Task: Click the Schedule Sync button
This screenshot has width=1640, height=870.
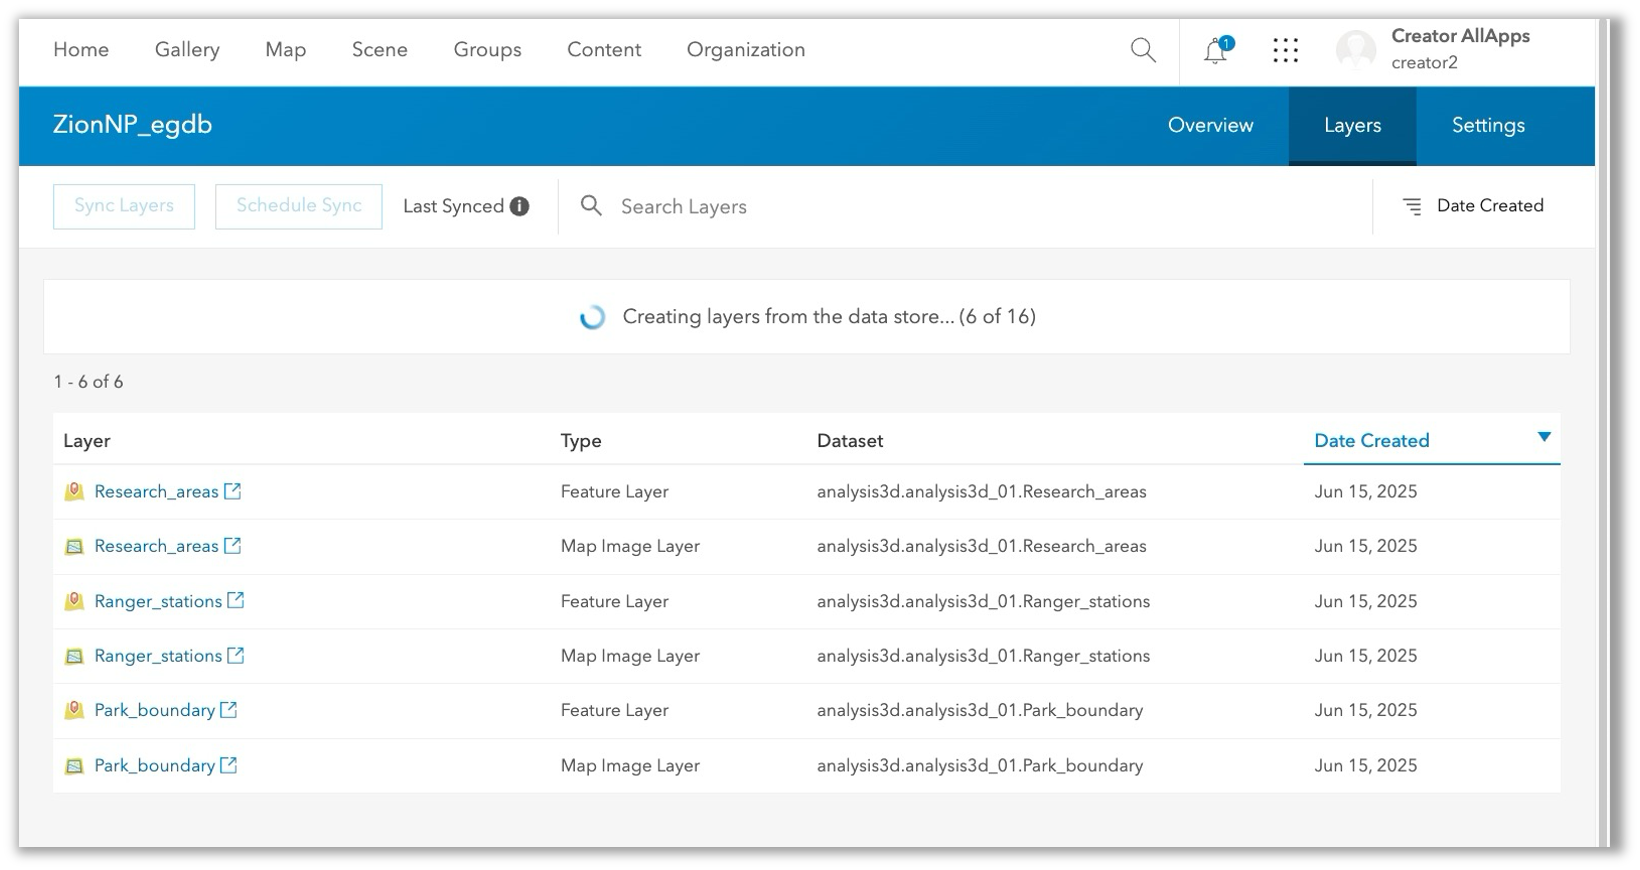Action: 299,206
